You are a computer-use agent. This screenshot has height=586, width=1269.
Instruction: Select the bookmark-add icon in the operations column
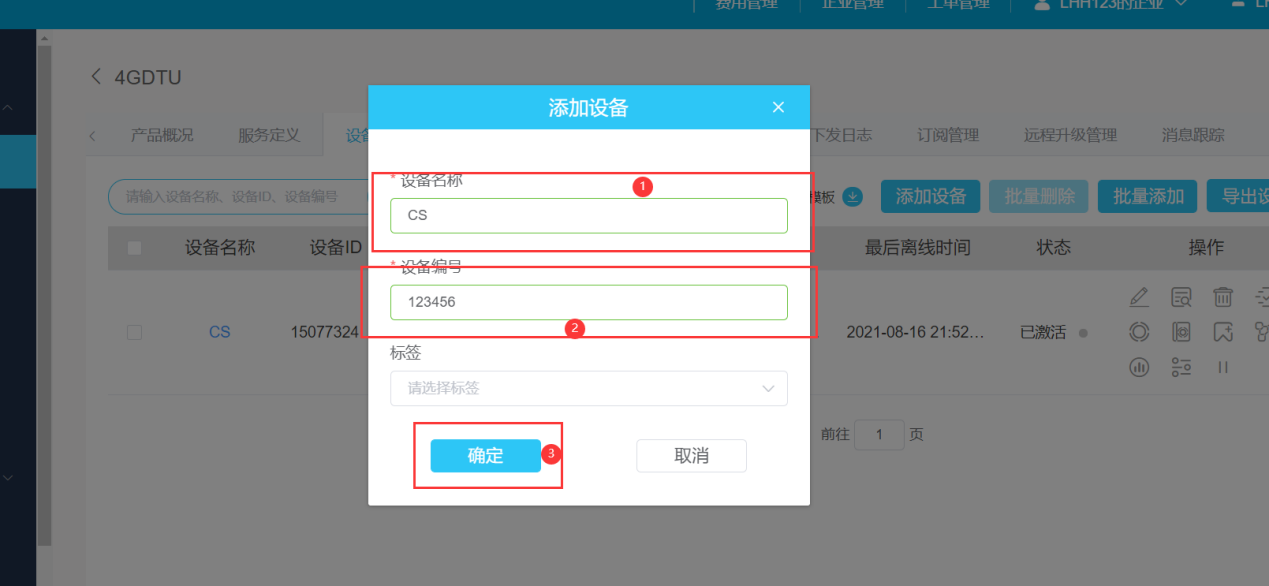(x=1223, y=331)
